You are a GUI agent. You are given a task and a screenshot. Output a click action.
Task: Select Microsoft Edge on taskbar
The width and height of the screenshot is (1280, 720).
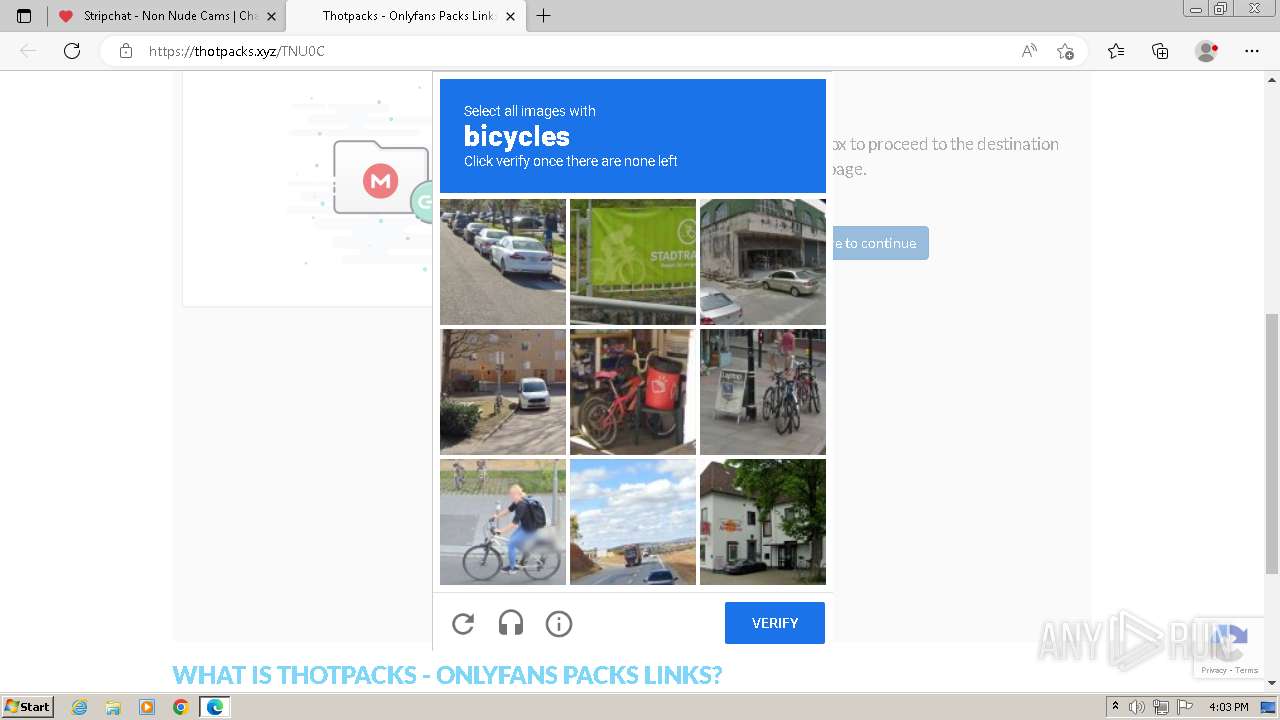click(215, 707)
